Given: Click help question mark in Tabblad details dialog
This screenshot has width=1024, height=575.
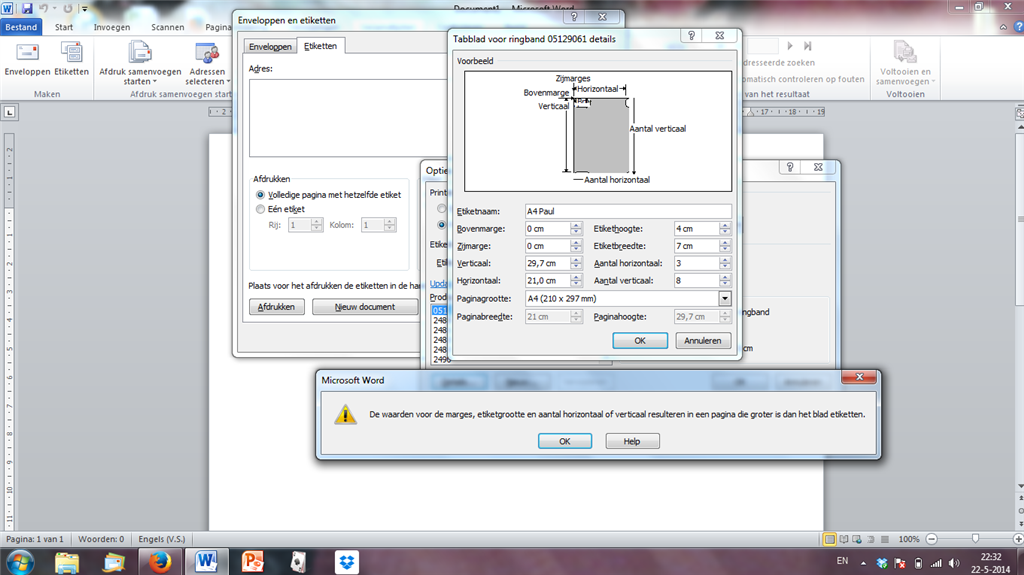Looking at the screenshot, I should 691,35.
